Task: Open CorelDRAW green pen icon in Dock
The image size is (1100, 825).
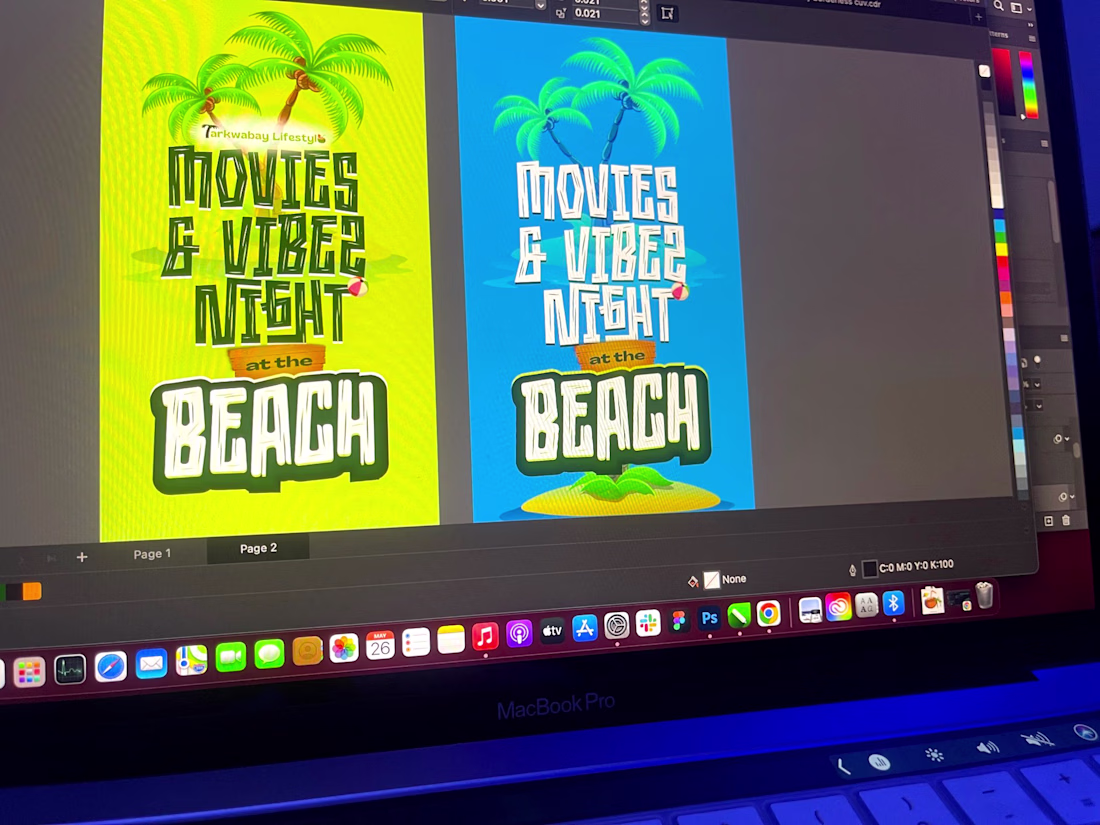Action: (739, 616)
